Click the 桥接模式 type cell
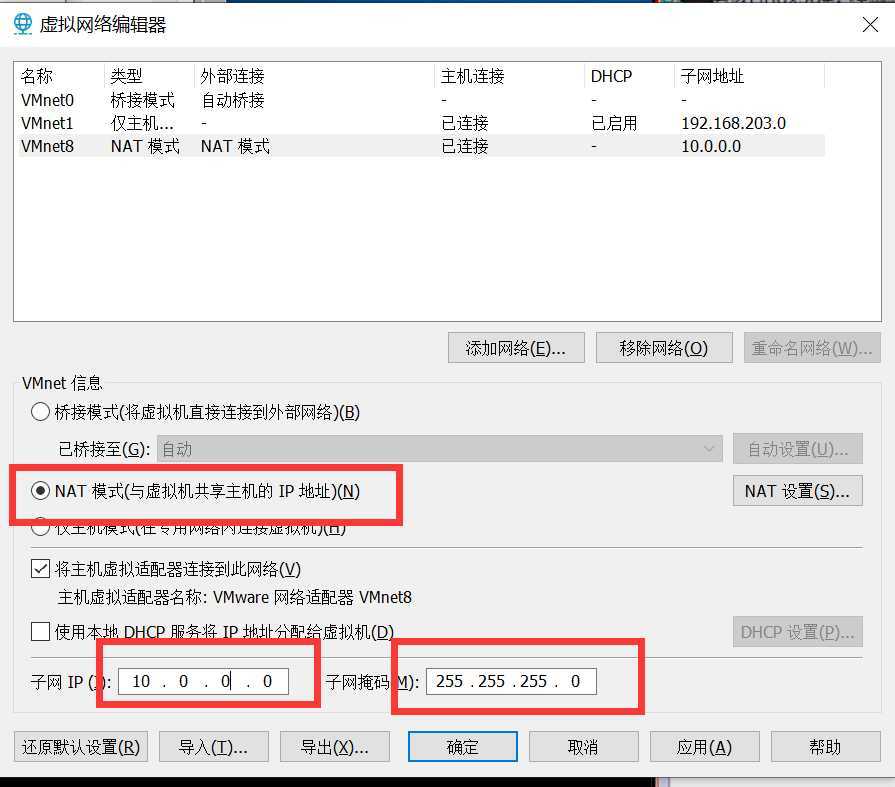The width and height of the screenshot is (895, 787). coord(143,100)
